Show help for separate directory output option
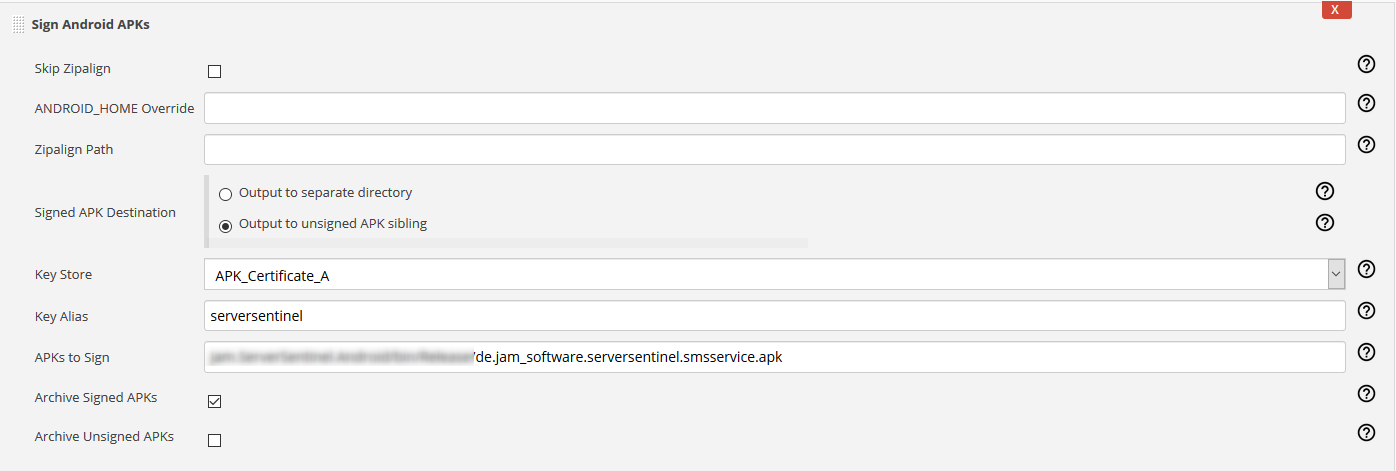 pyautogui.click(x=1325, y=191)
